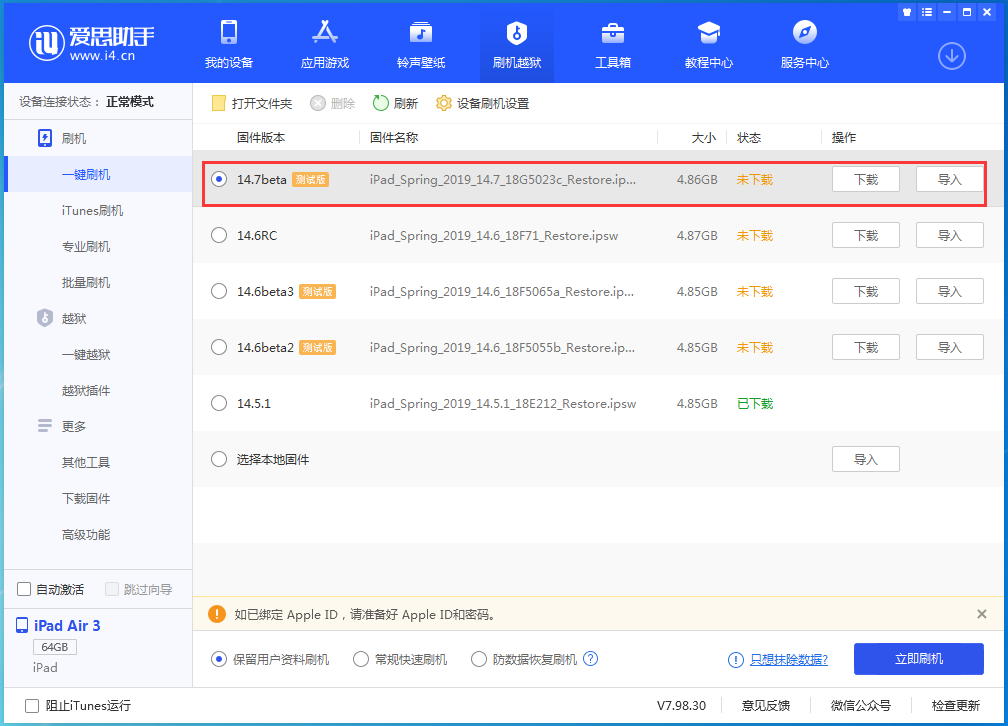Open the 服务中心 tab
Viewport: 1008px width, 726px height.
(804, 44)
